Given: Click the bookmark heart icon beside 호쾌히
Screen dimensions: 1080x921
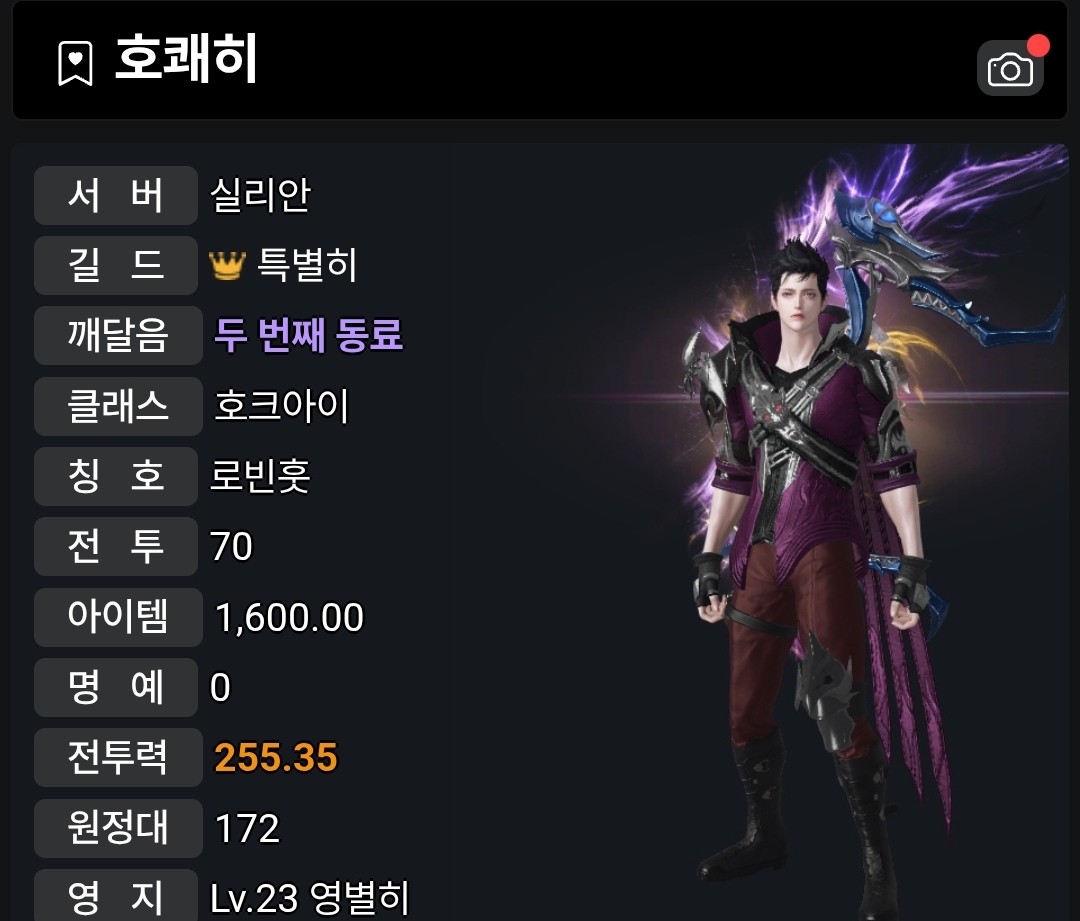Looking at the screenshot, I should click(75, 63).
